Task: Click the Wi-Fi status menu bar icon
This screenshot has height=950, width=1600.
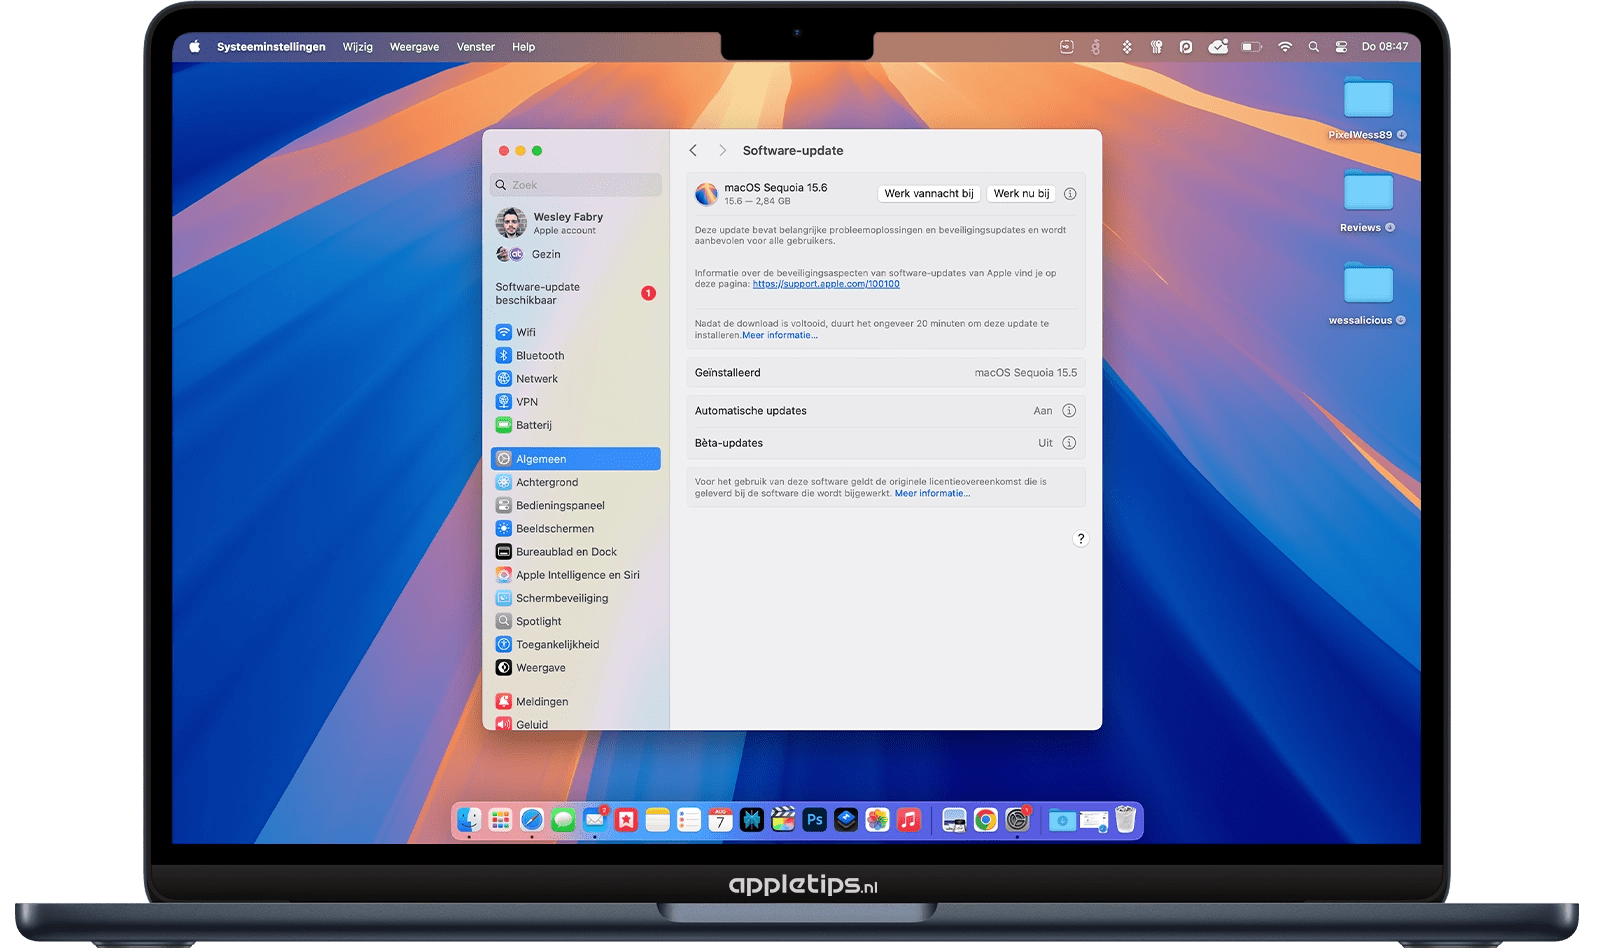Action: point(1285,47)
